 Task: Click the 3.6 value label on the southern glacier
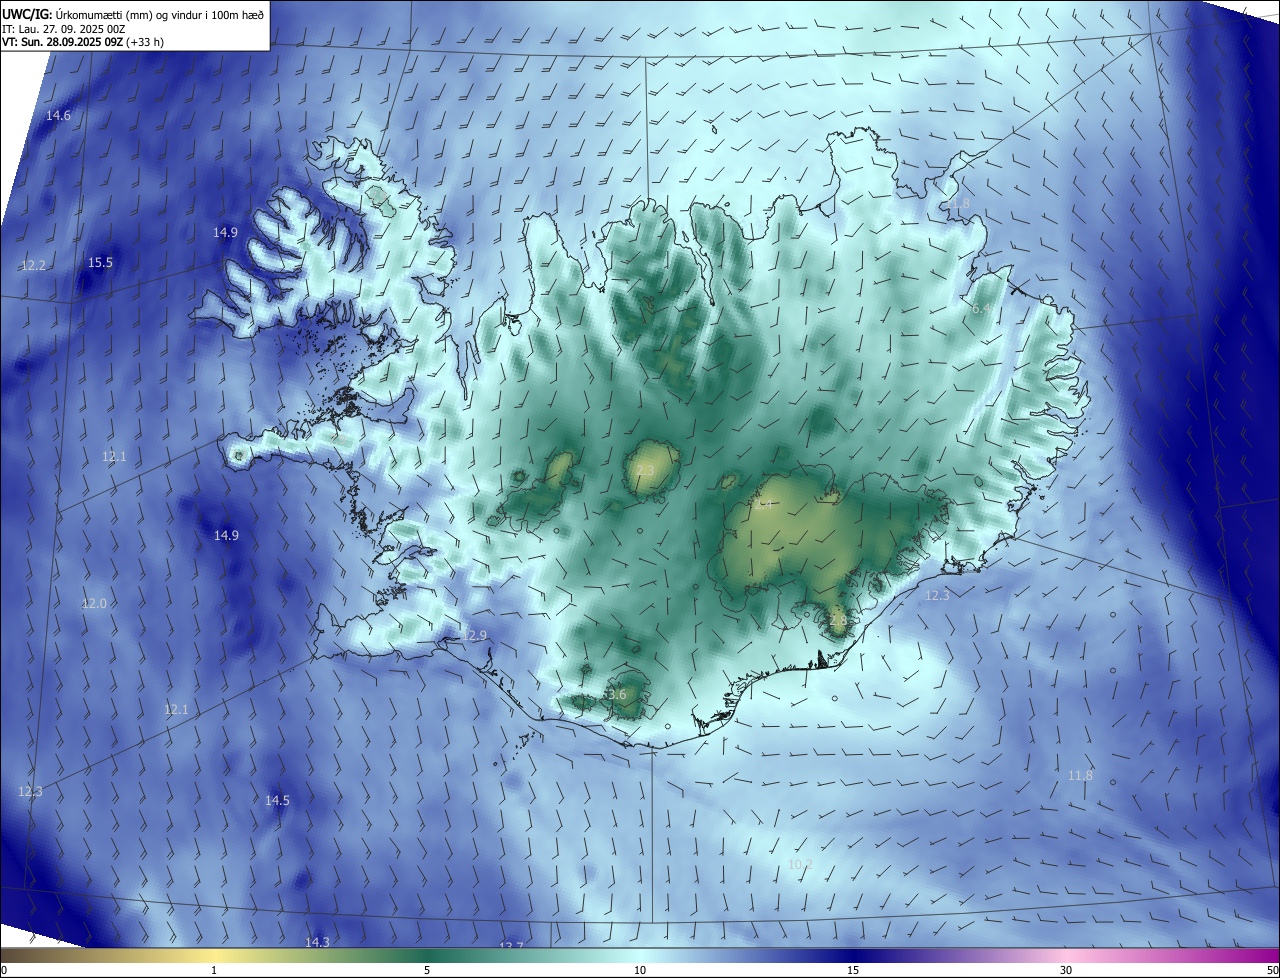[x=615, y=695]
